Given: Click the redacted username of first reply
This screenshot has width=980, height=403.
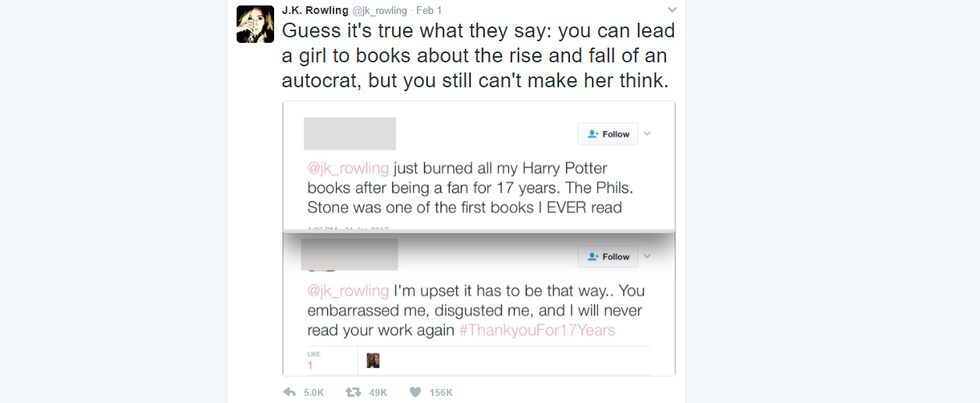Looking at the screenshot, I should 349,134.
